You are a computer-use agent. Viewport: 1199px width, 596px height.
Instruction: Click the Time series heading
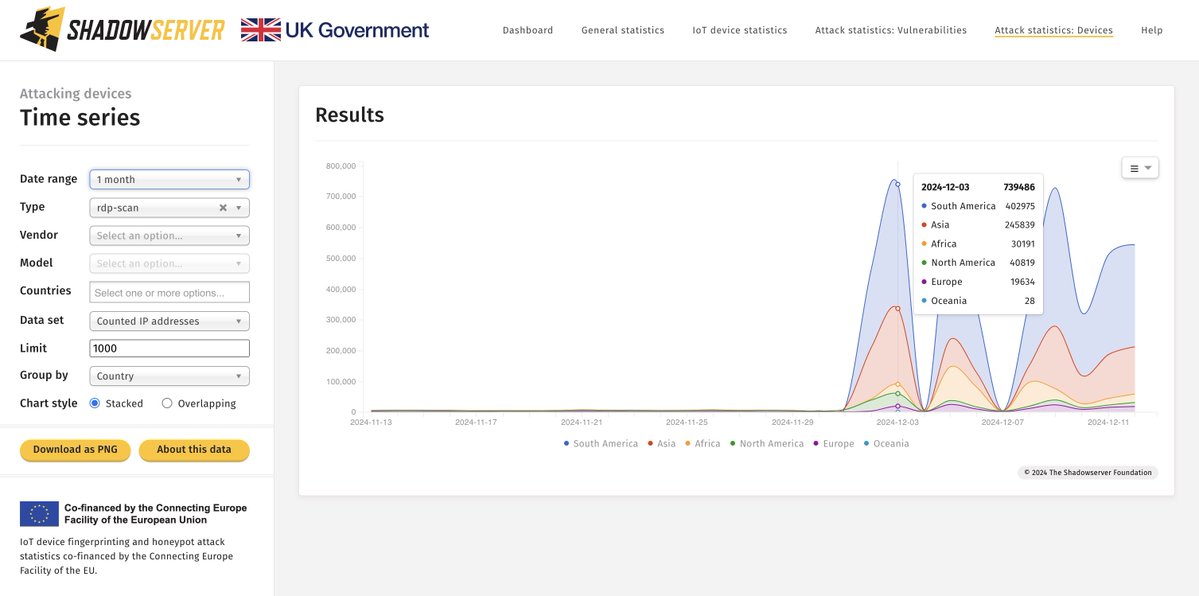tap(80, 118)
